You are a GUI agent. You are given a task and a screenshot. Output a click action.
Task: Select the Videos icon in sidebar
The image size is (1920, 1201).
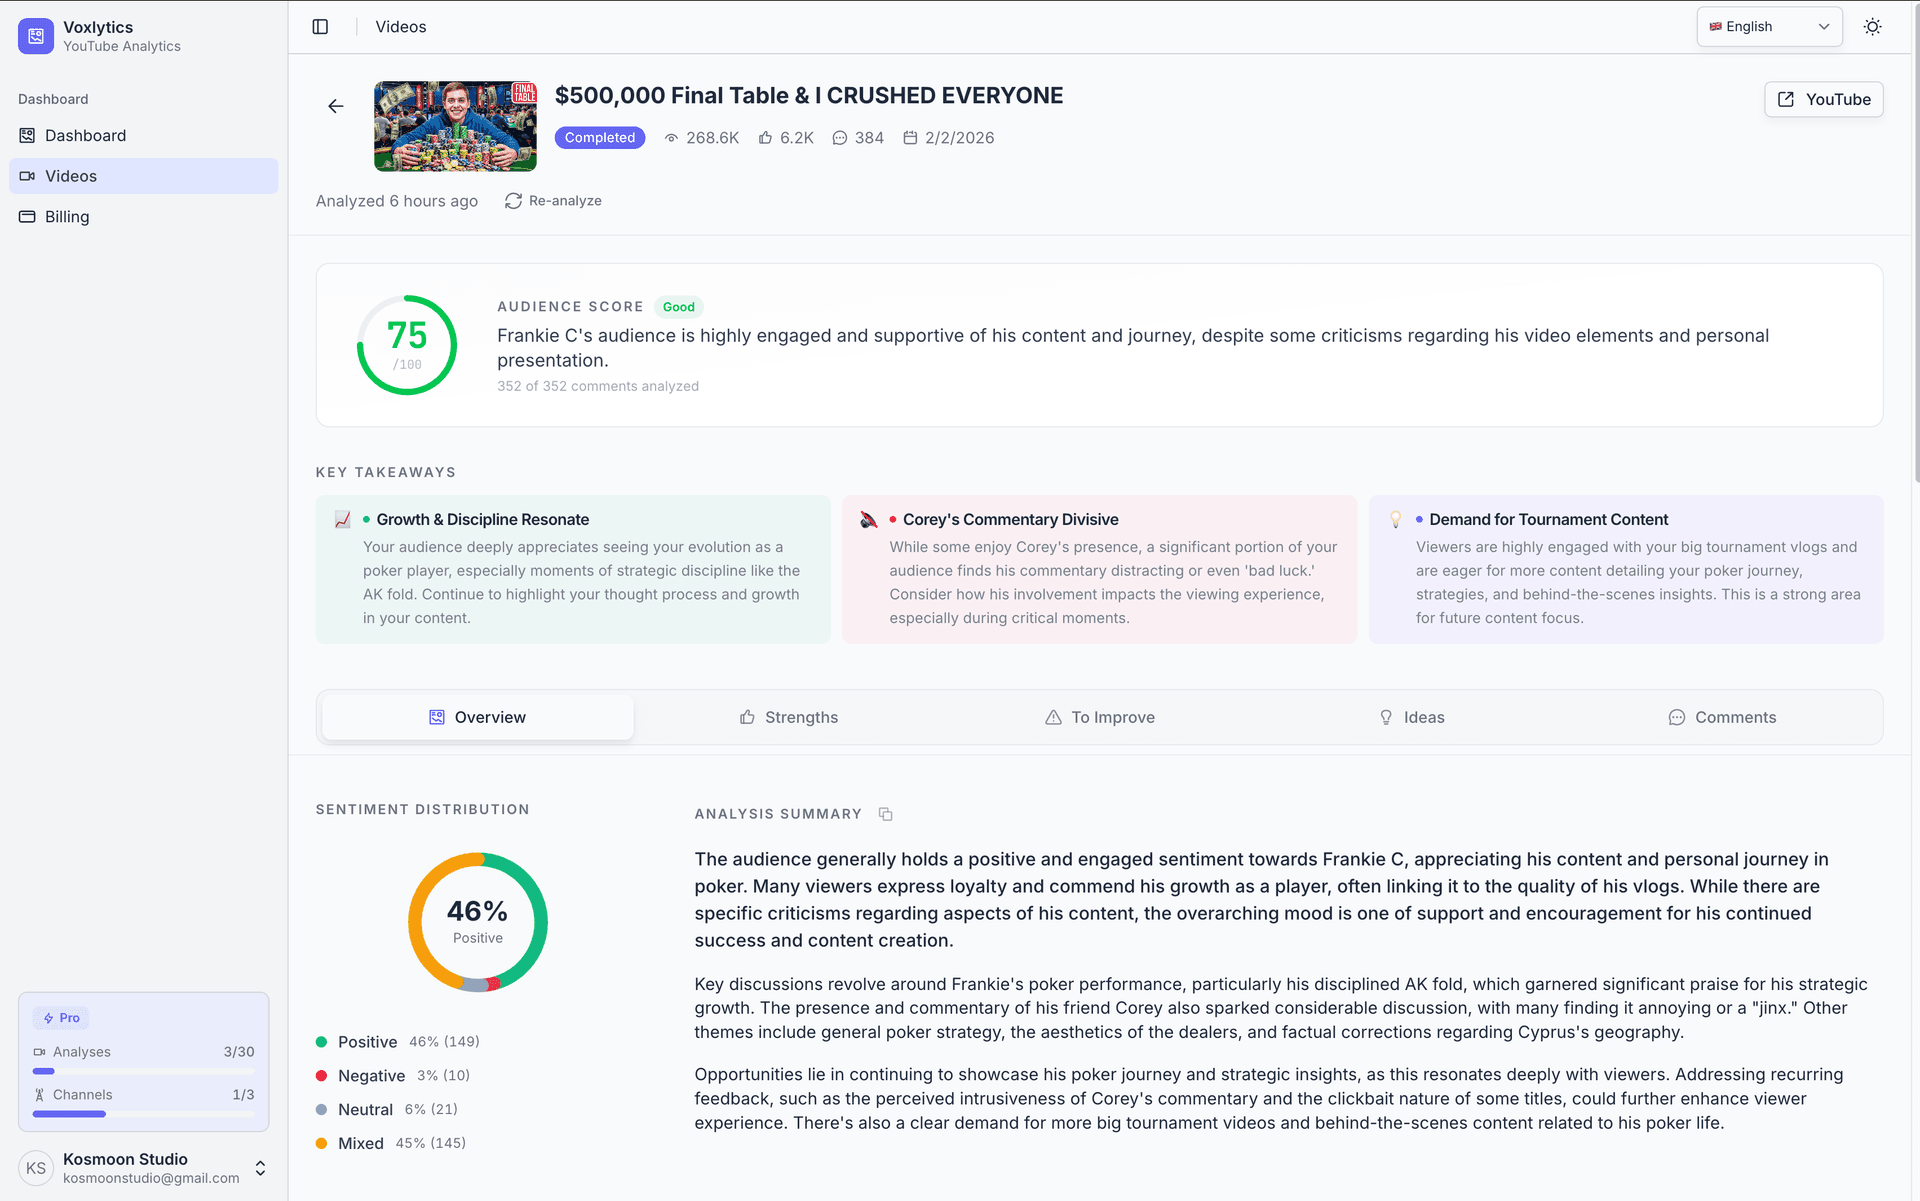click(x=27, y=176)
